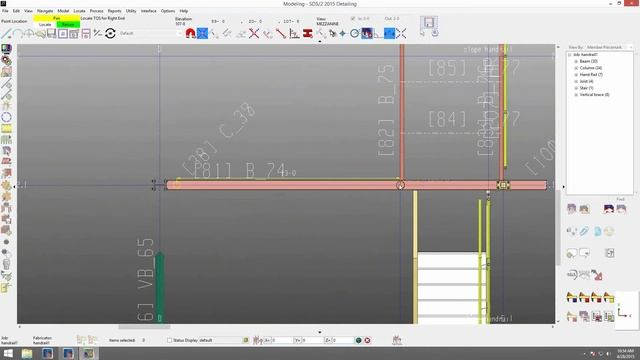Image resolution: width=640 pixels, height=360 pixels.
Task: Click the floppy disk save icon
Action: tap(51, 33)
